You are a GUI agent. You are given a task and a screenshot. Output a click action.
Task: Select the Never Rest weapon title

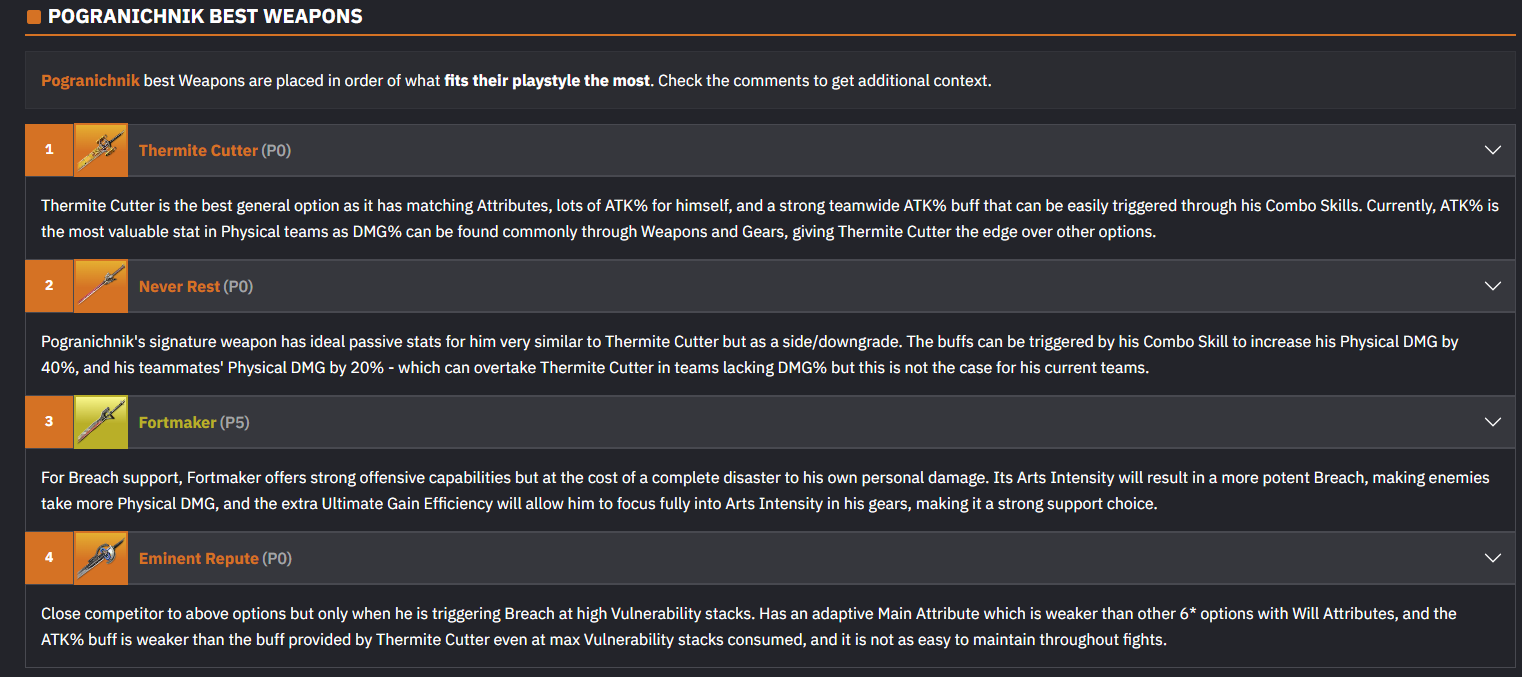pos(179,286)
